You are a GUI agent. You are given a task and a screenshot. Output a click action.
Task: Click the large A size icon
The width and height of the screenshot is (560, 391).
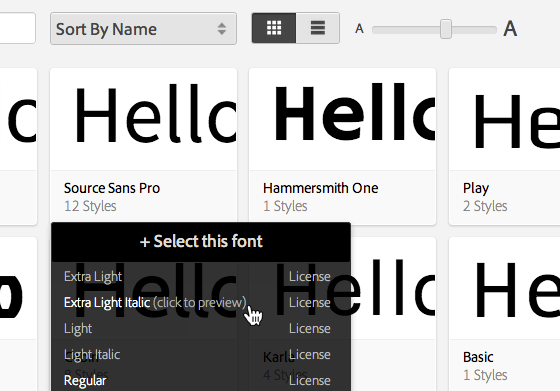pyautogui.click(x=510, y=29)
